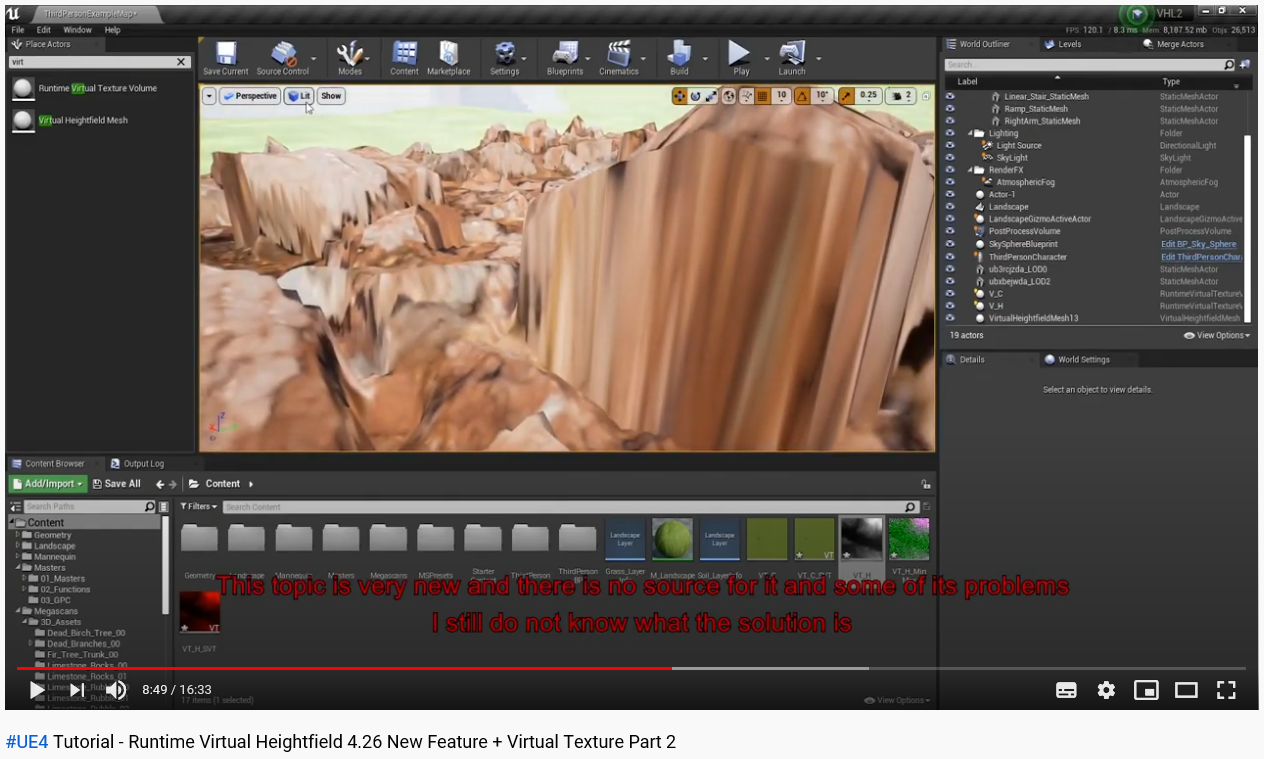
Task: Open the Show dropdown in the viewport
Action: 330,96
